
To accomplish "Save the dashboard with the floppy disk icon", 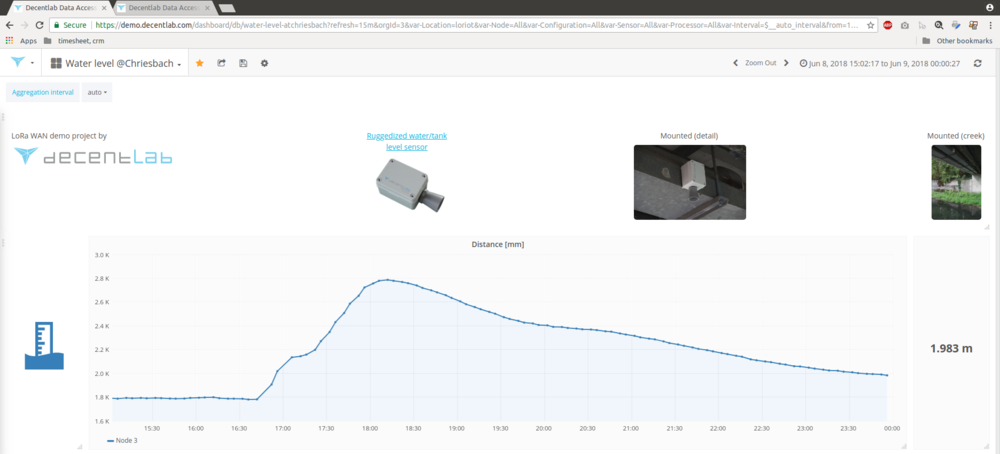I will point(243,63).
